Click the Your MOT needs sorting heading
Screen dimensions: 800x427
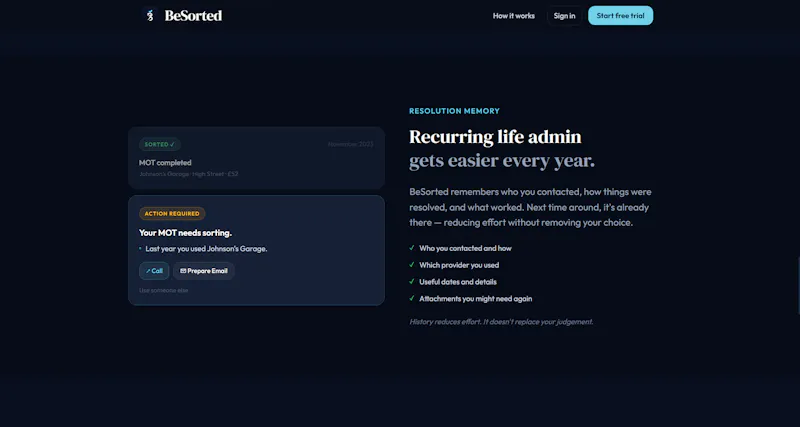(186, 233)
